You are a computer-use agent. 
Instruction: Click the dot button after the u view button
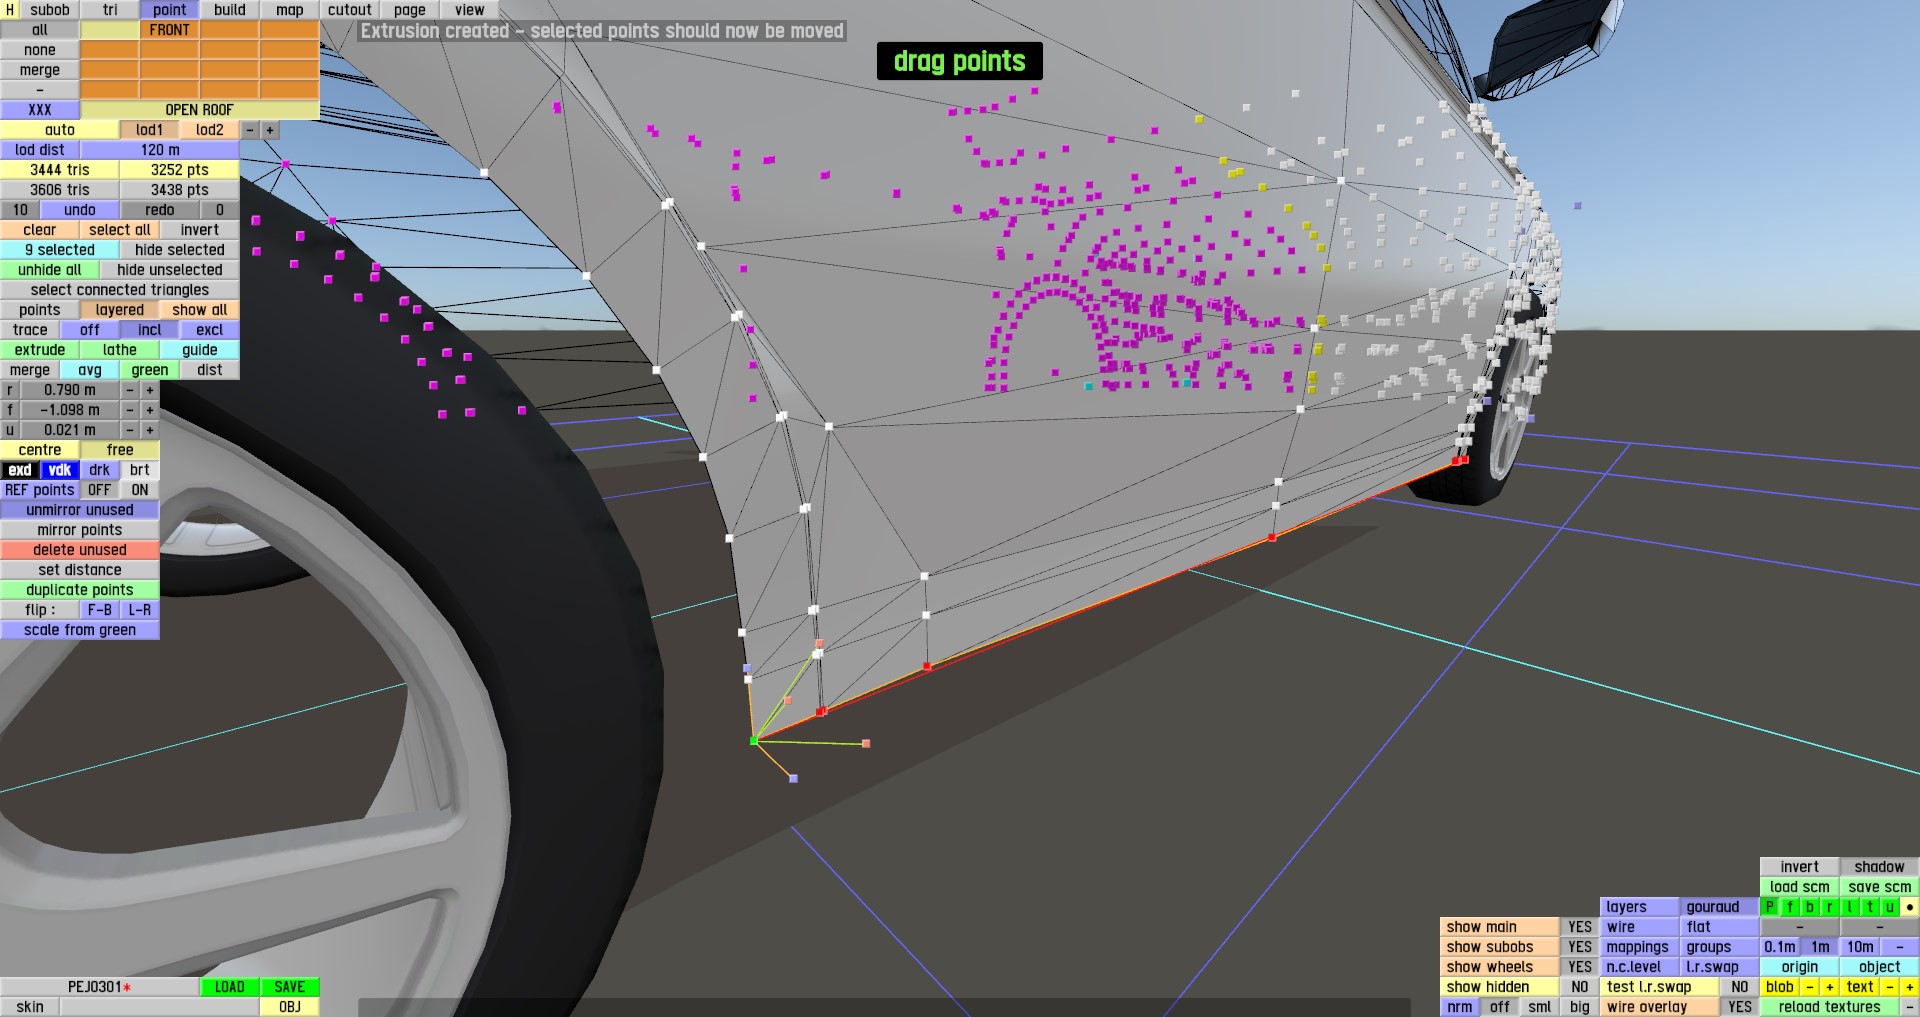pos(1910,907)
